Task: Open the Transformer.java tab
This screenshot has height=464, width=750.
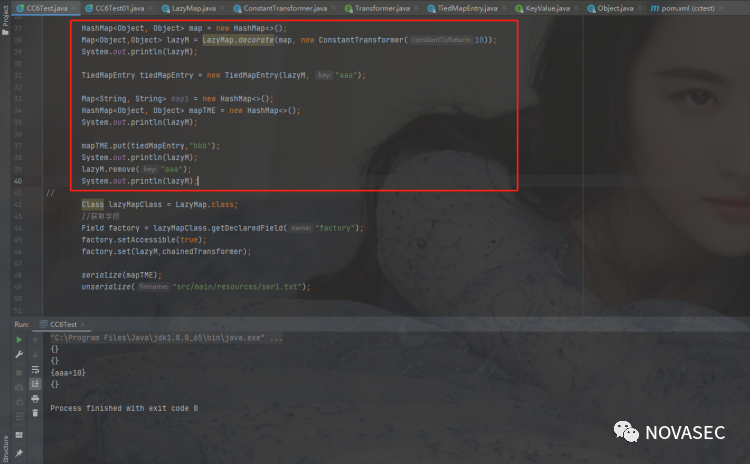Action: coord(382,8)
